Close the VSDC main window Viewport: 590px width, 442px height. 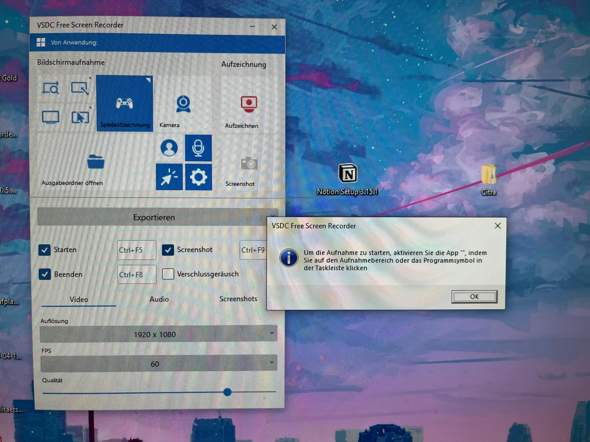coord(274,27)
